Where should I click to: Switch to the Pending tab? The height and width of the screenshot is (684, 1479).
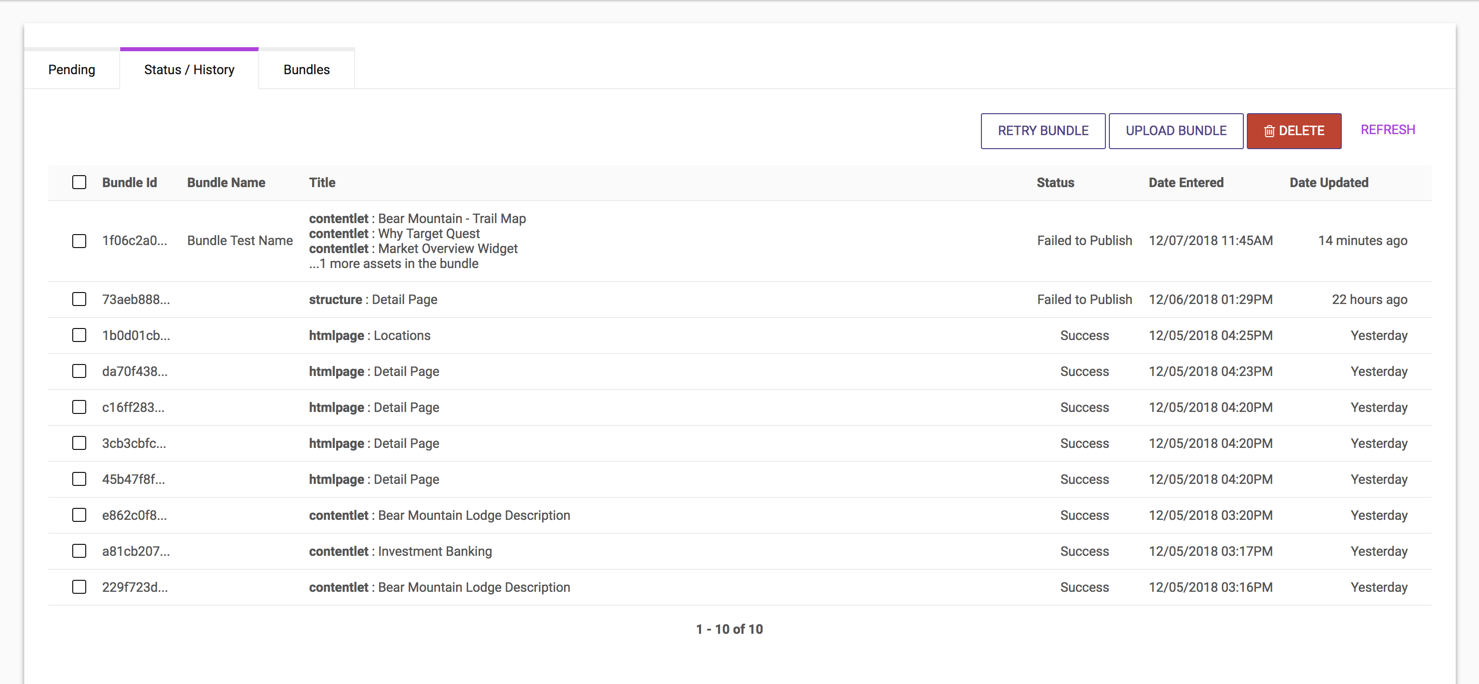click(x=72, y=70)
